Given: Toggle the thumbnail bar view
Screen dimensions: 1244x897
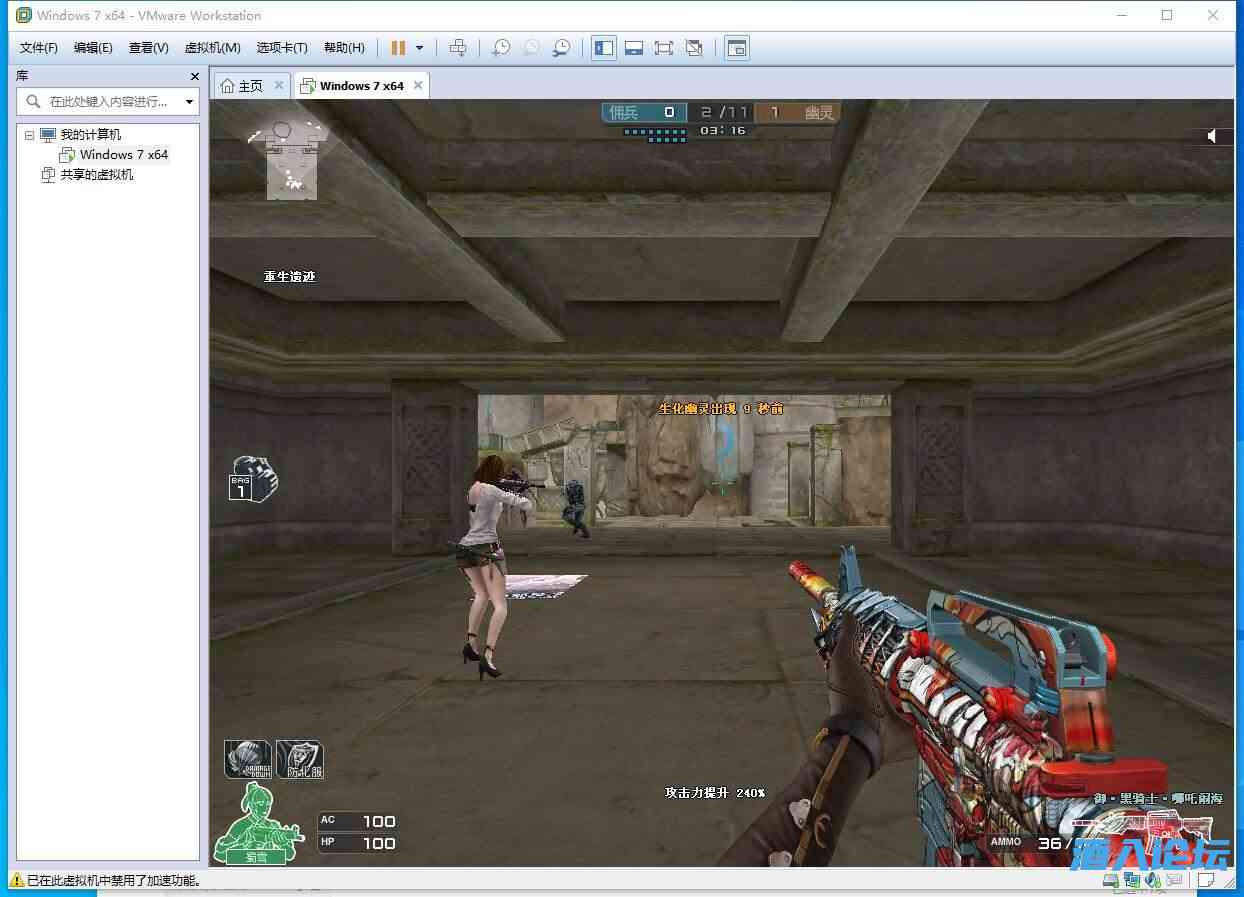Looking at the screenshot, I should click(x=633, y=48).
